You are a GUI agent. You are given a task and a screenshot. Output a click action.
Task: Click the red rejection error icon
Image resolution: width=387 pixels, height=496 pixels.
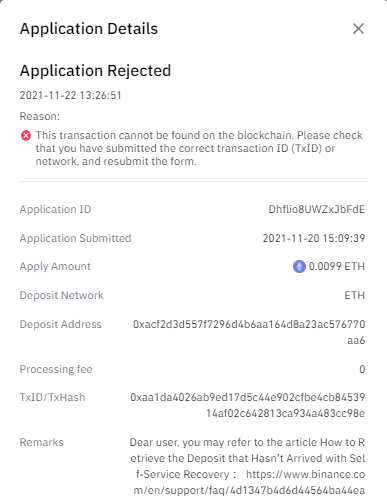pos(26,136)
